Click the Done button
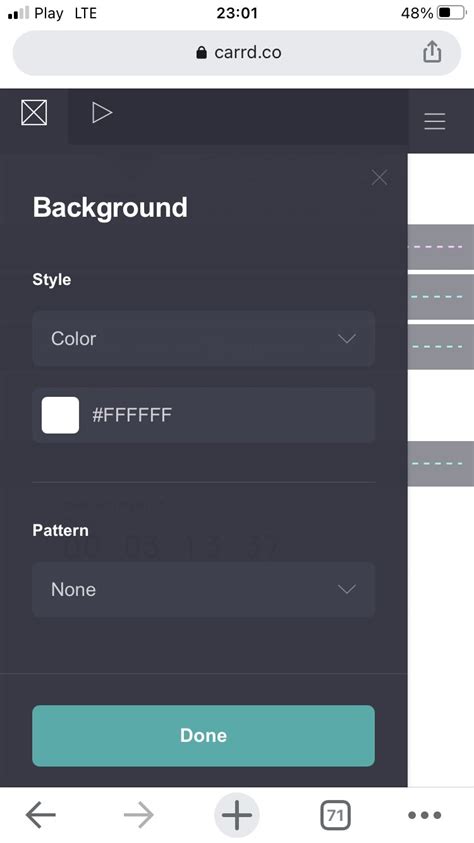The width and height of the screenshot is (474, 843). tap(203, 735)
